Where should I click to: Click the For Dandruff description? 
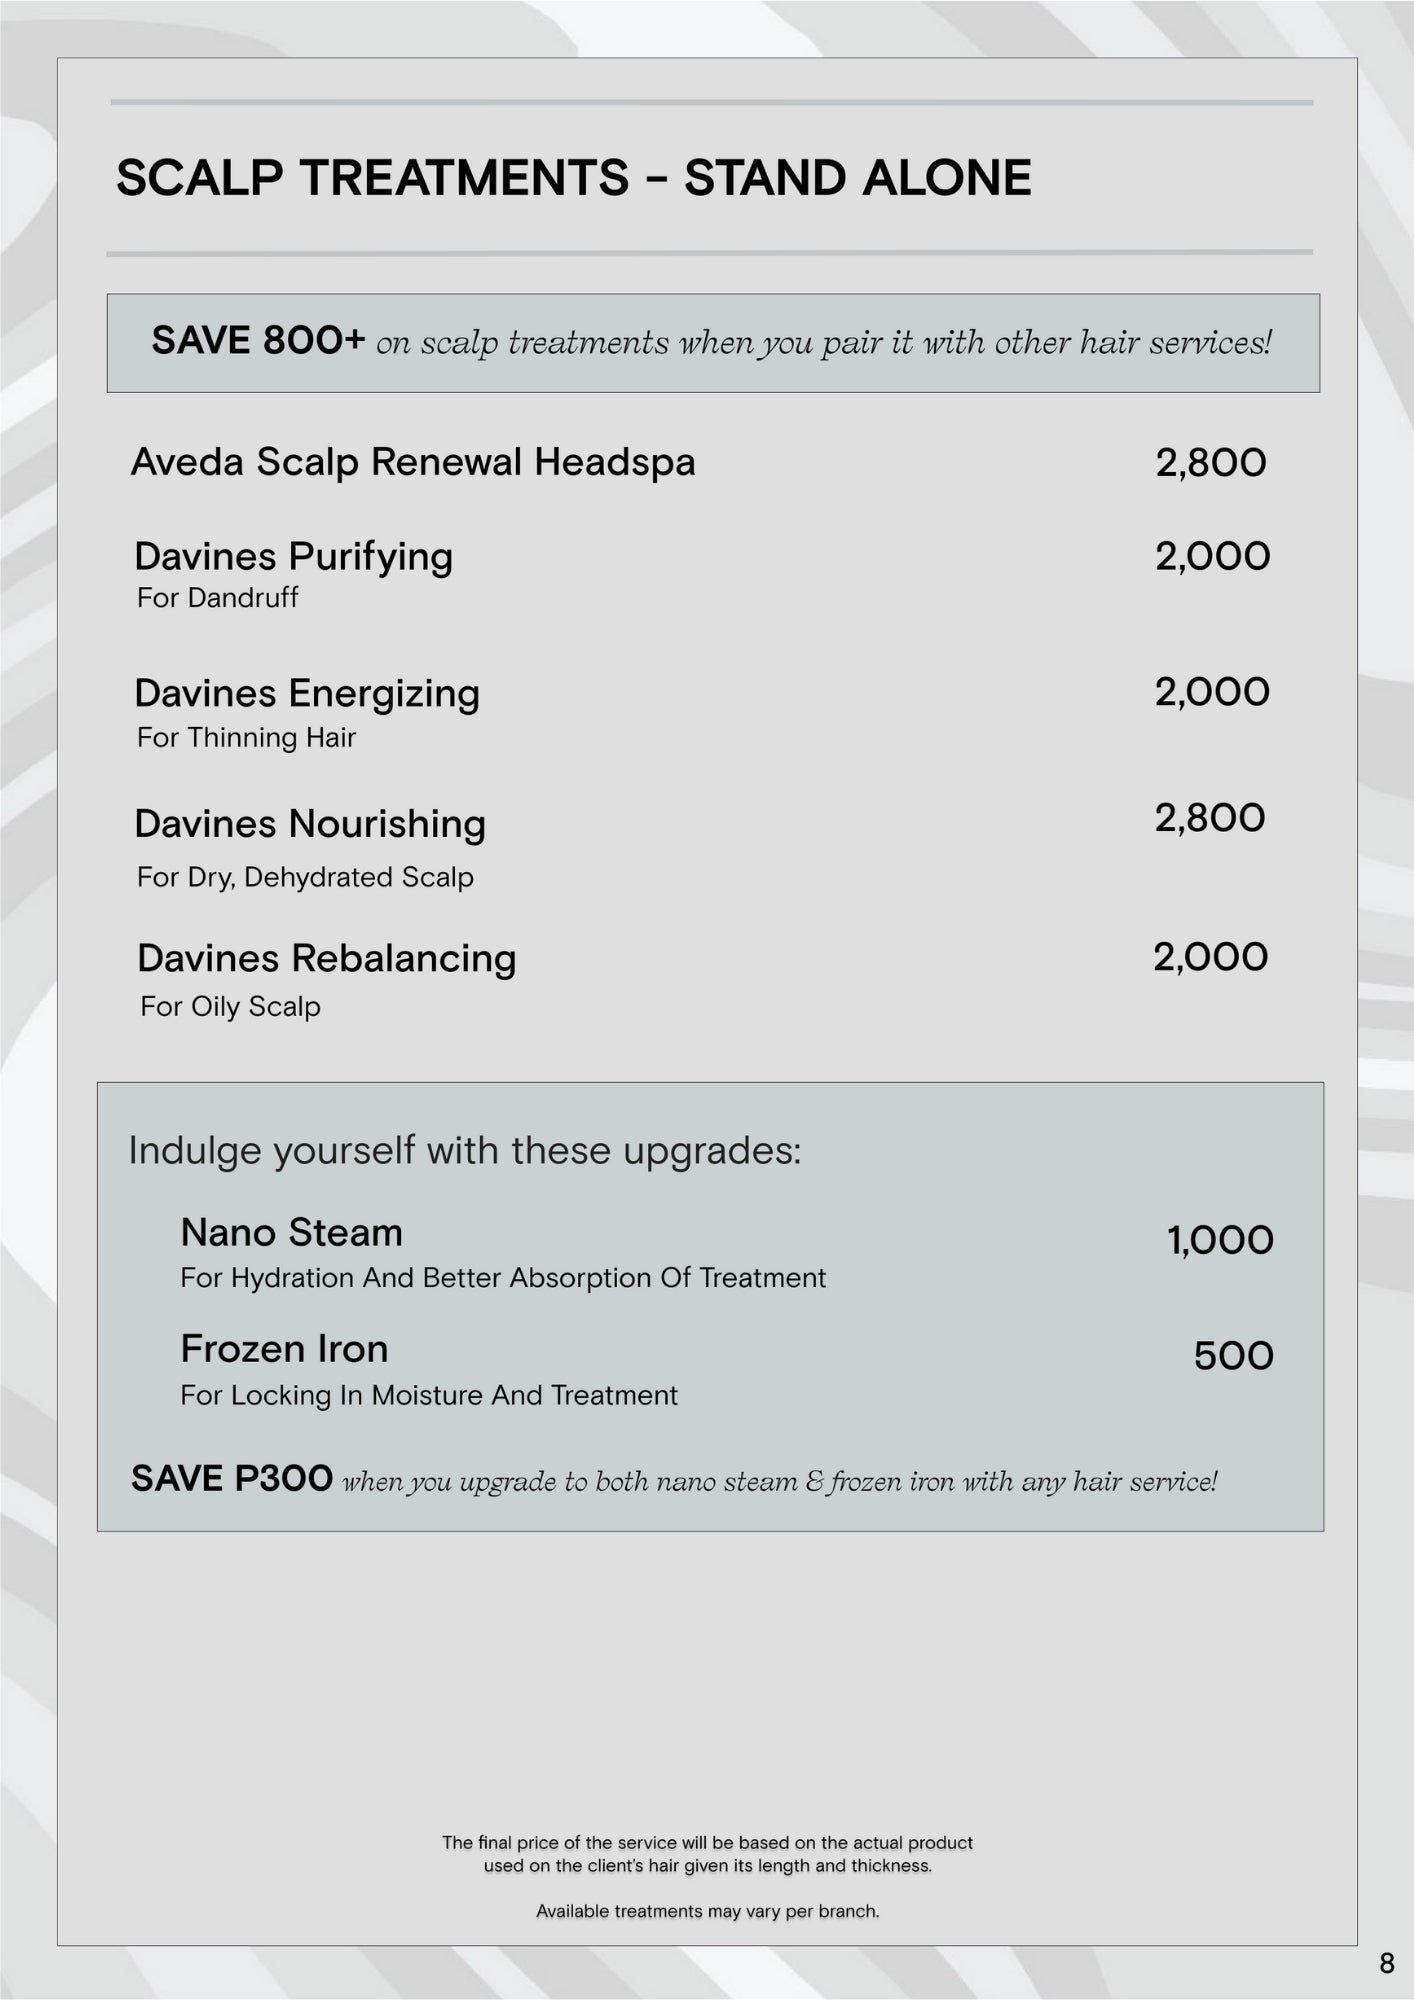(217, 598)
